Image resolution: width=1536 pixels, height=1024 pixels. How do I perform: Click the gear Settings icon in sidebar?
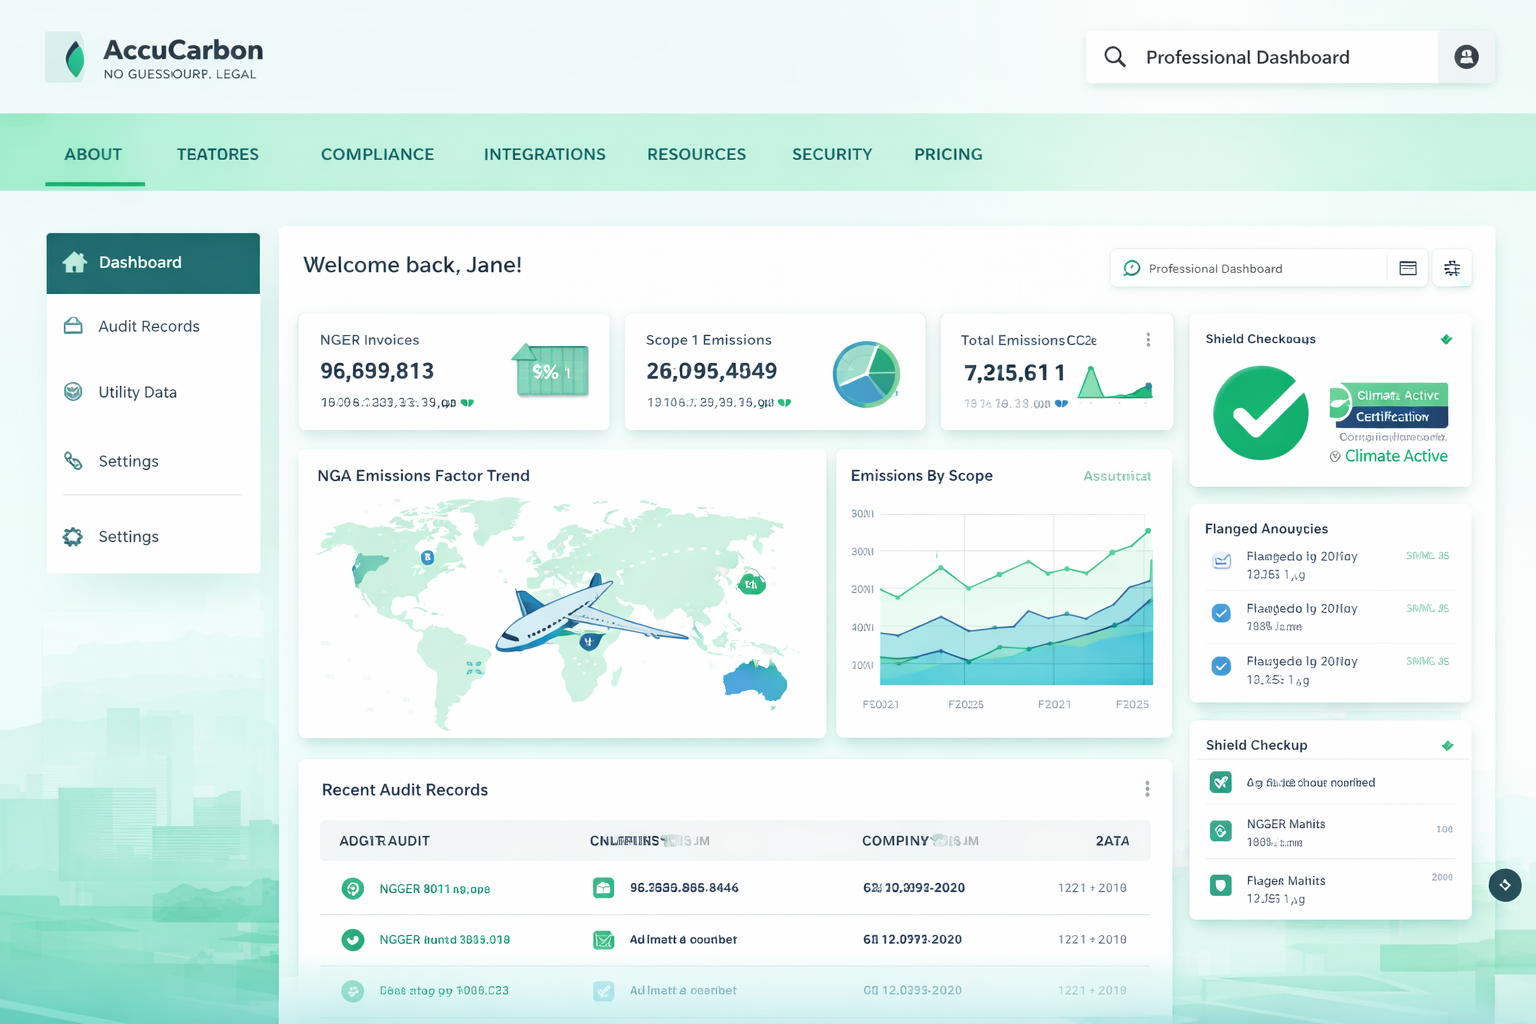pyautogui.click(x=73, y=537)
